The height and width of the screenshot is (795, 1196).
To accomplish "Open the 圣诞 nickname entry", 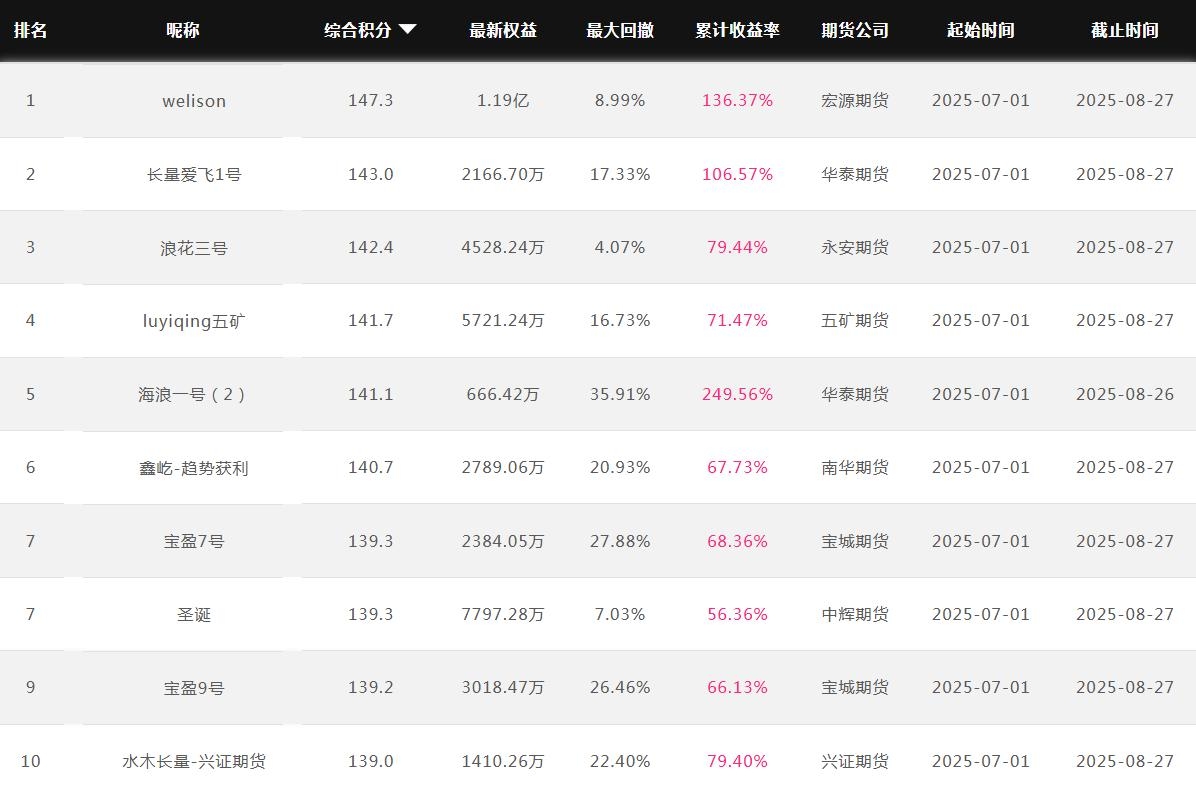I will click(194, 614).
